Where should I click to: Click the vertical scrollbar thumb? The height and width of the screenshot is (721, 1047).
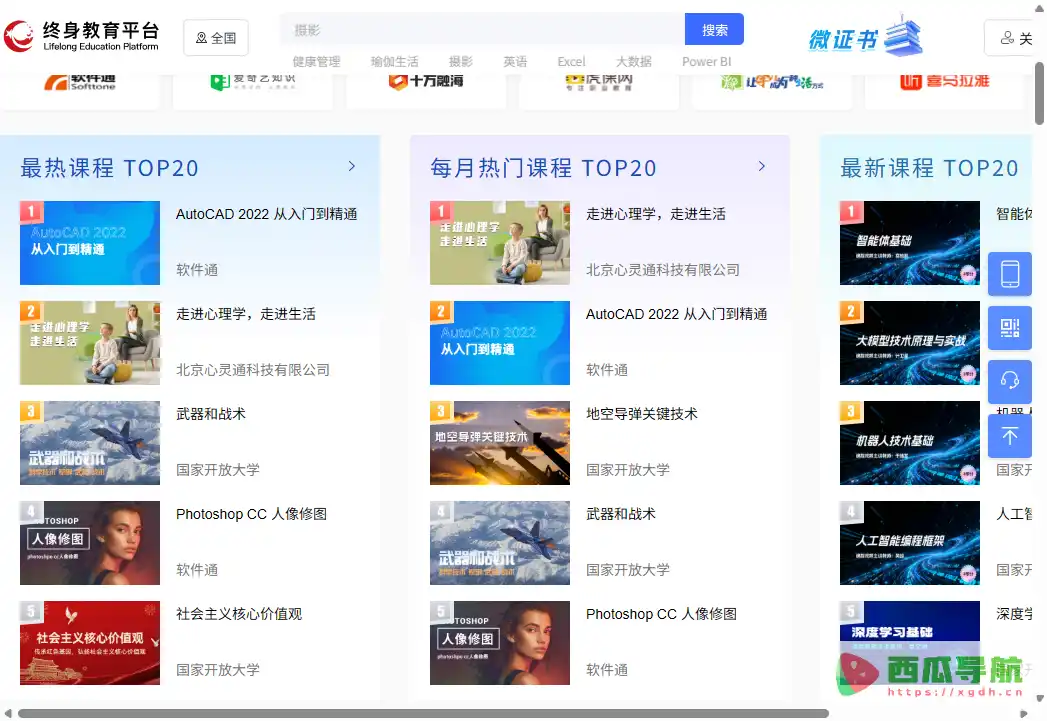point(1040,93)
